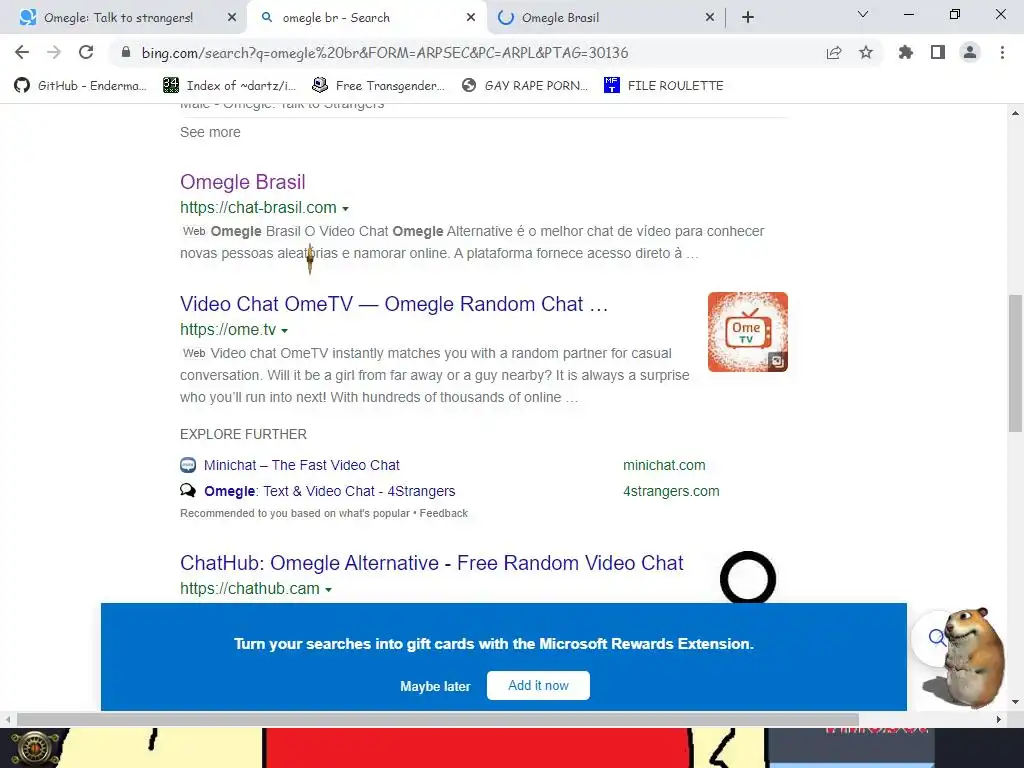Image resolution: width=1024 pixels, height=768 pixels.
Task: Open Chrome's three-dot menu
Action: point(1002,52)
